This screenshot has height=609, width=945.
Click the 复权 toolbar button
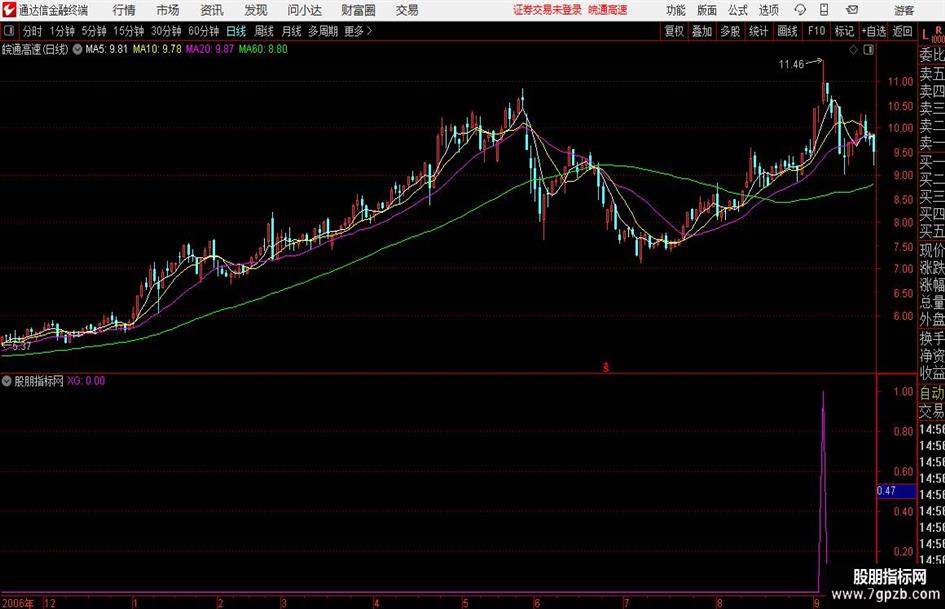coord(674,31)
